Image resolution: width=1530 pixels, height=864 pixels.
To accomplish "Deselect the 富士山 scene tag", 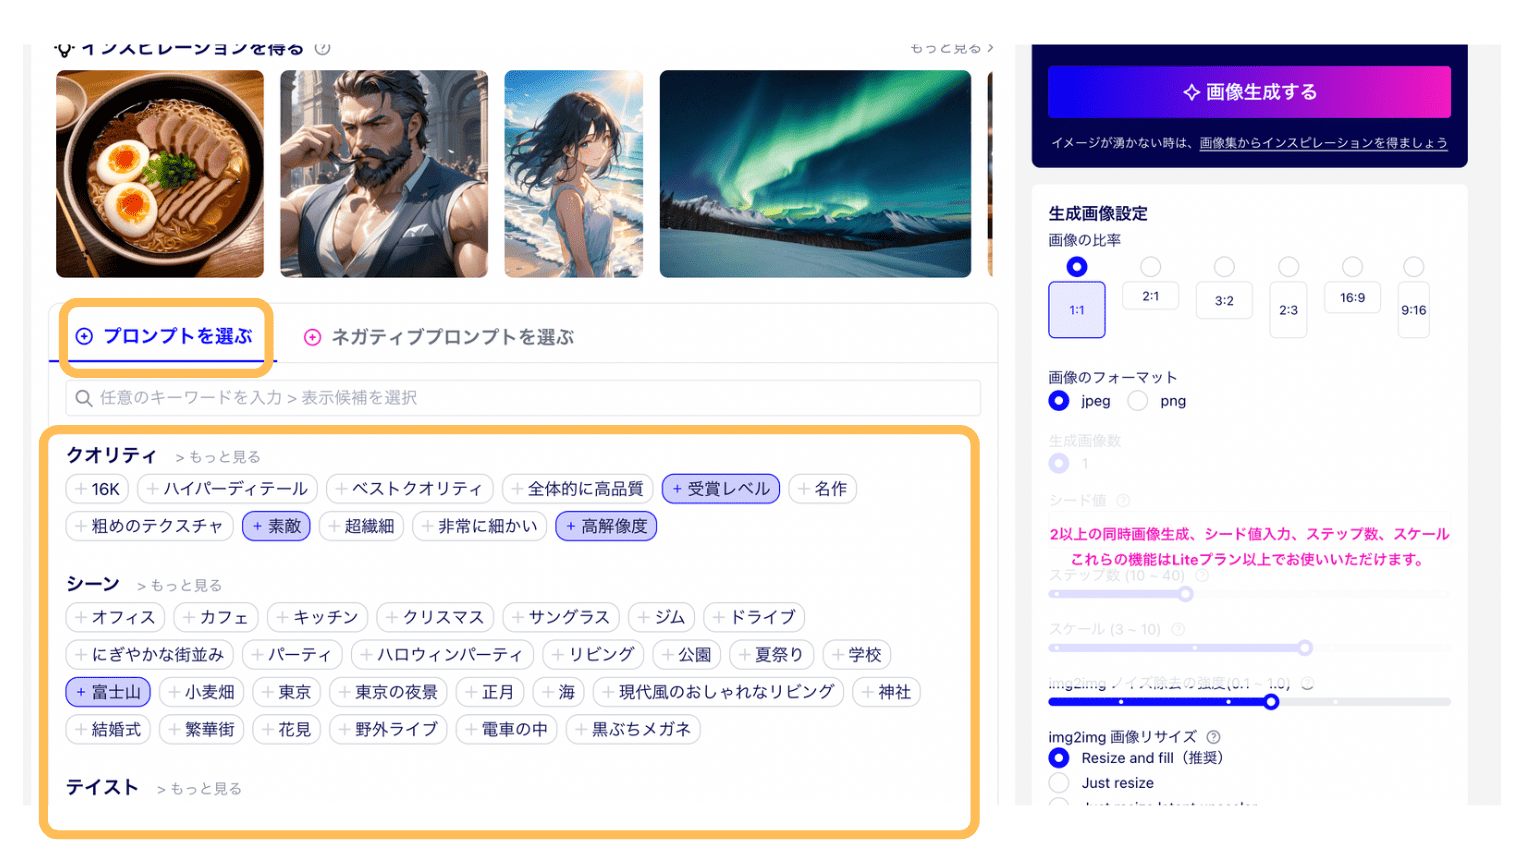I will (x=108, y=692).
